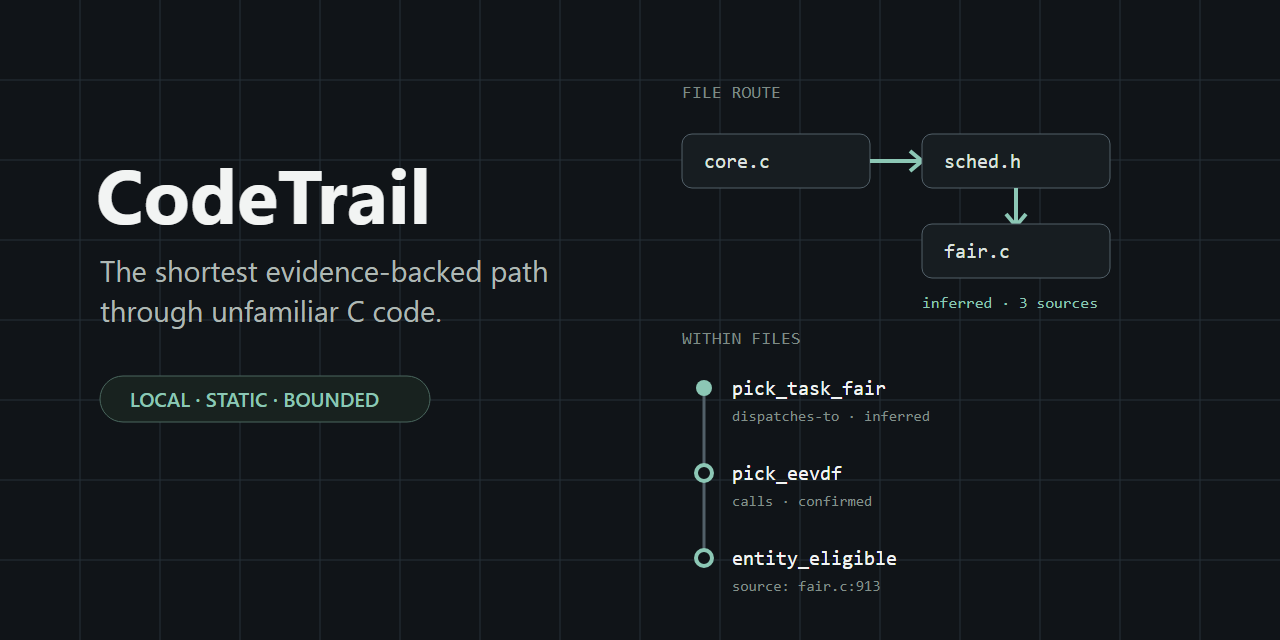1280x640 pixels.
Task: Click the WITHIN FILES heading
Action: click(x=741, y=339)
